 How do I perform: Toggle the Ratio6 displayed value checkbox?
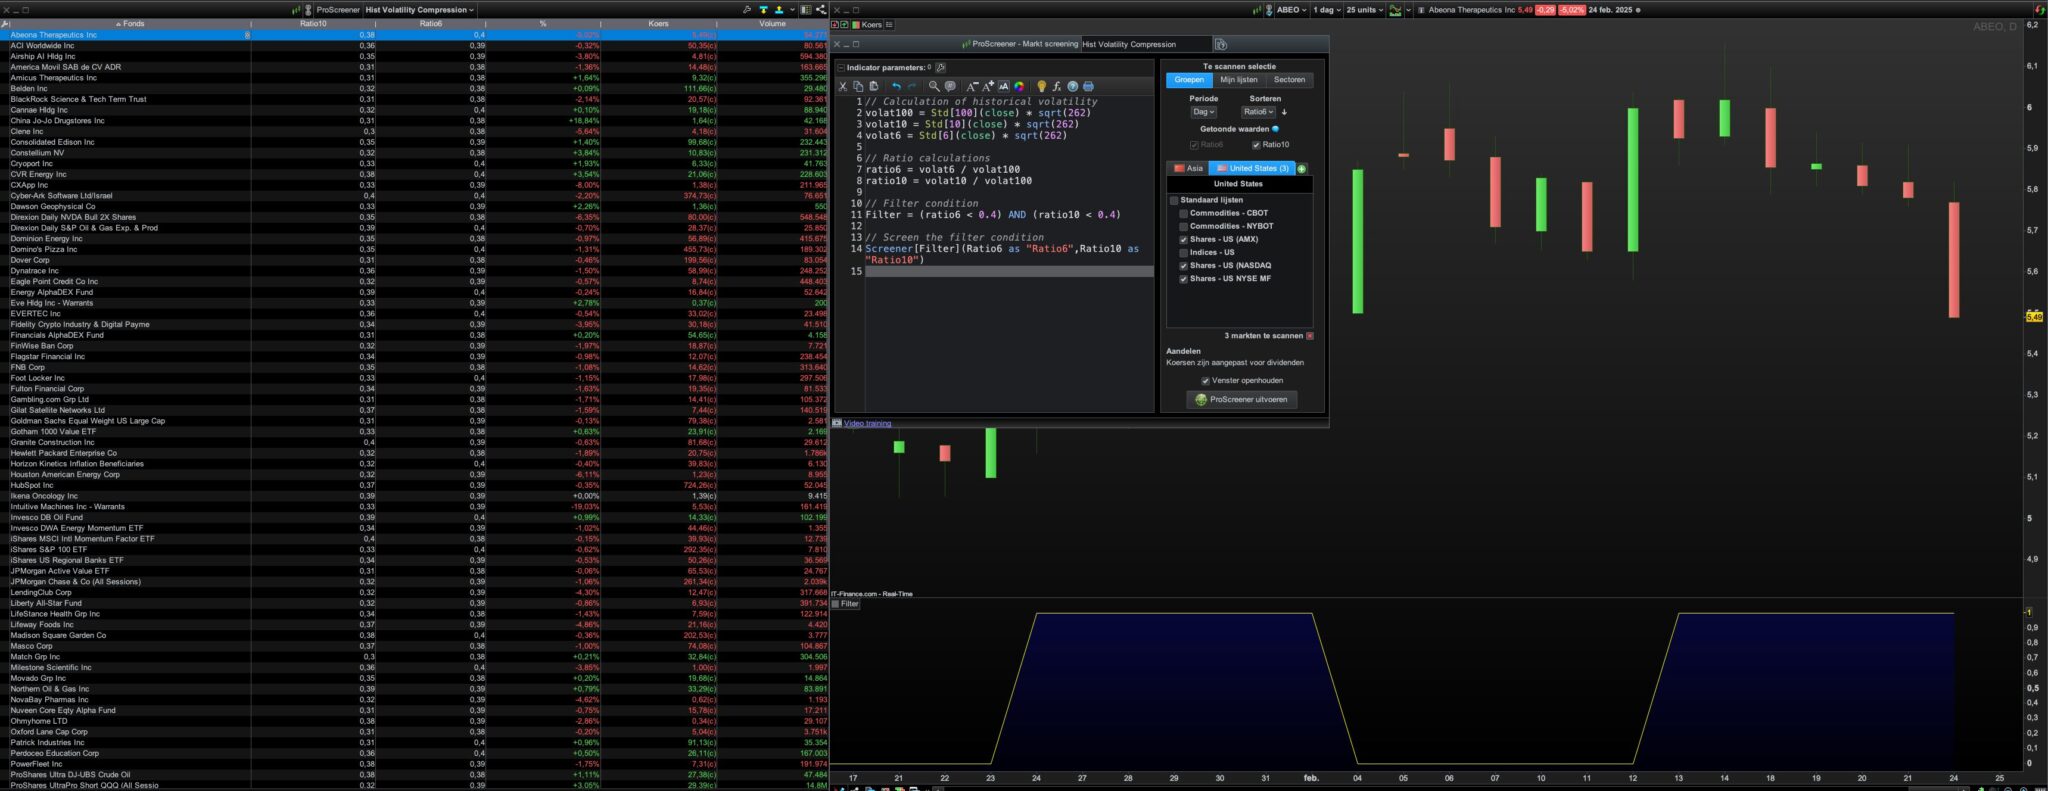(1193, 145)
